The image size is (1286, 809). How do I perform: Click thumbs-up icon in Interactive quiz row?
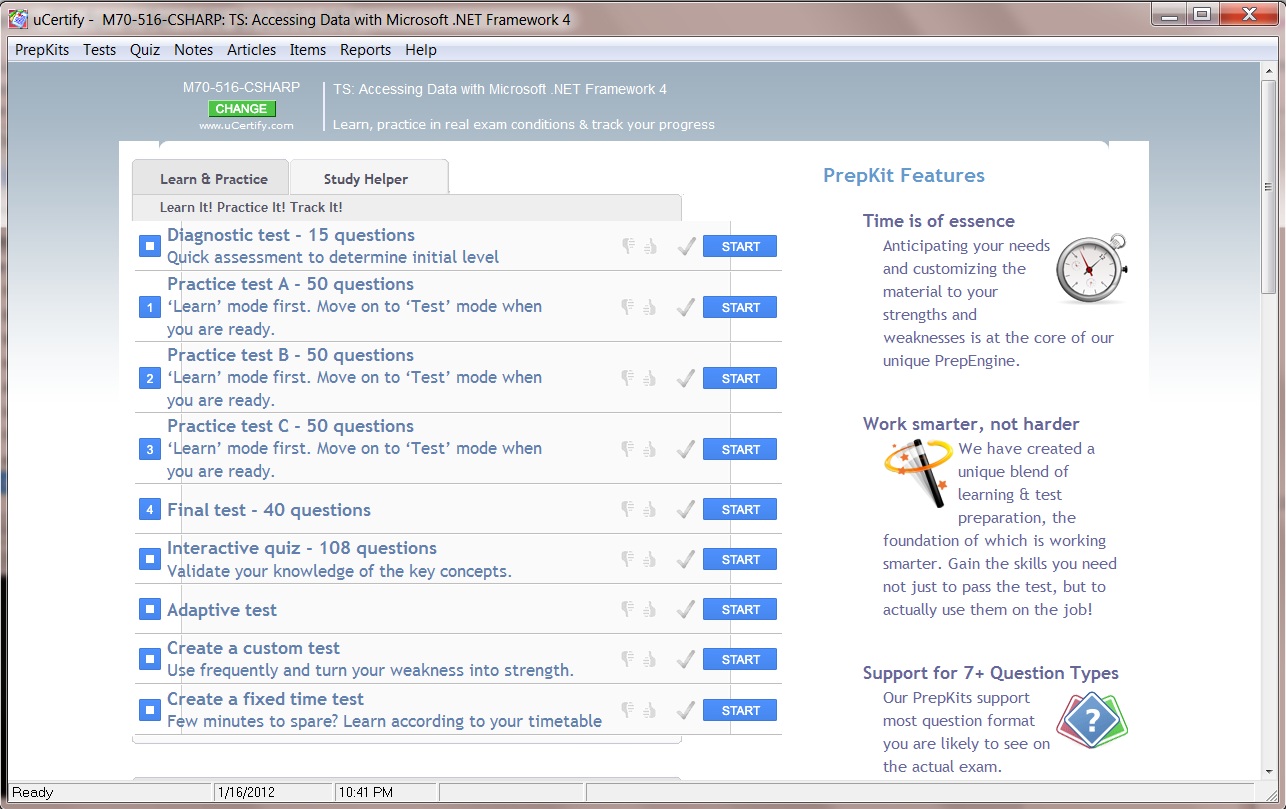point(650,559)
